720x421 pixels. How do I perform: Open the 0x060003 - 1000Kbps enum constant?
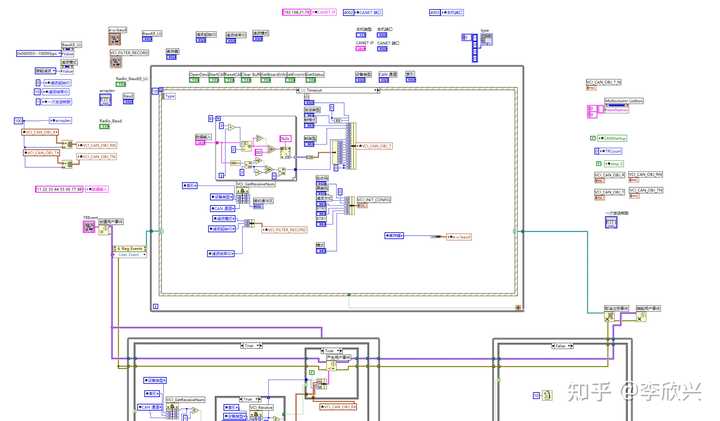[x=39, y=53]
